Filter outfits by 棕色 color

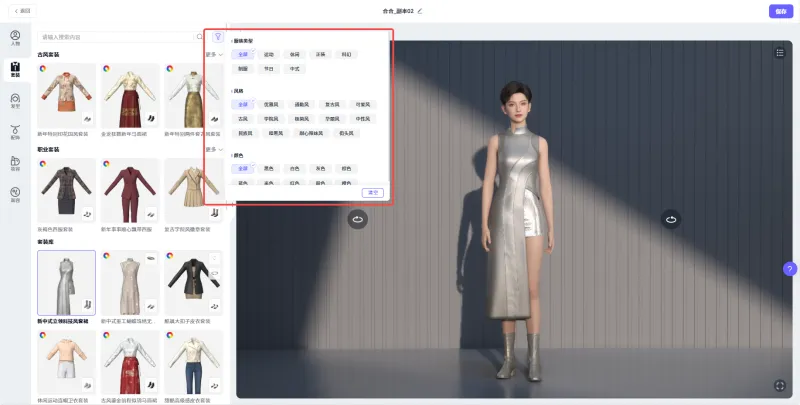346,168
